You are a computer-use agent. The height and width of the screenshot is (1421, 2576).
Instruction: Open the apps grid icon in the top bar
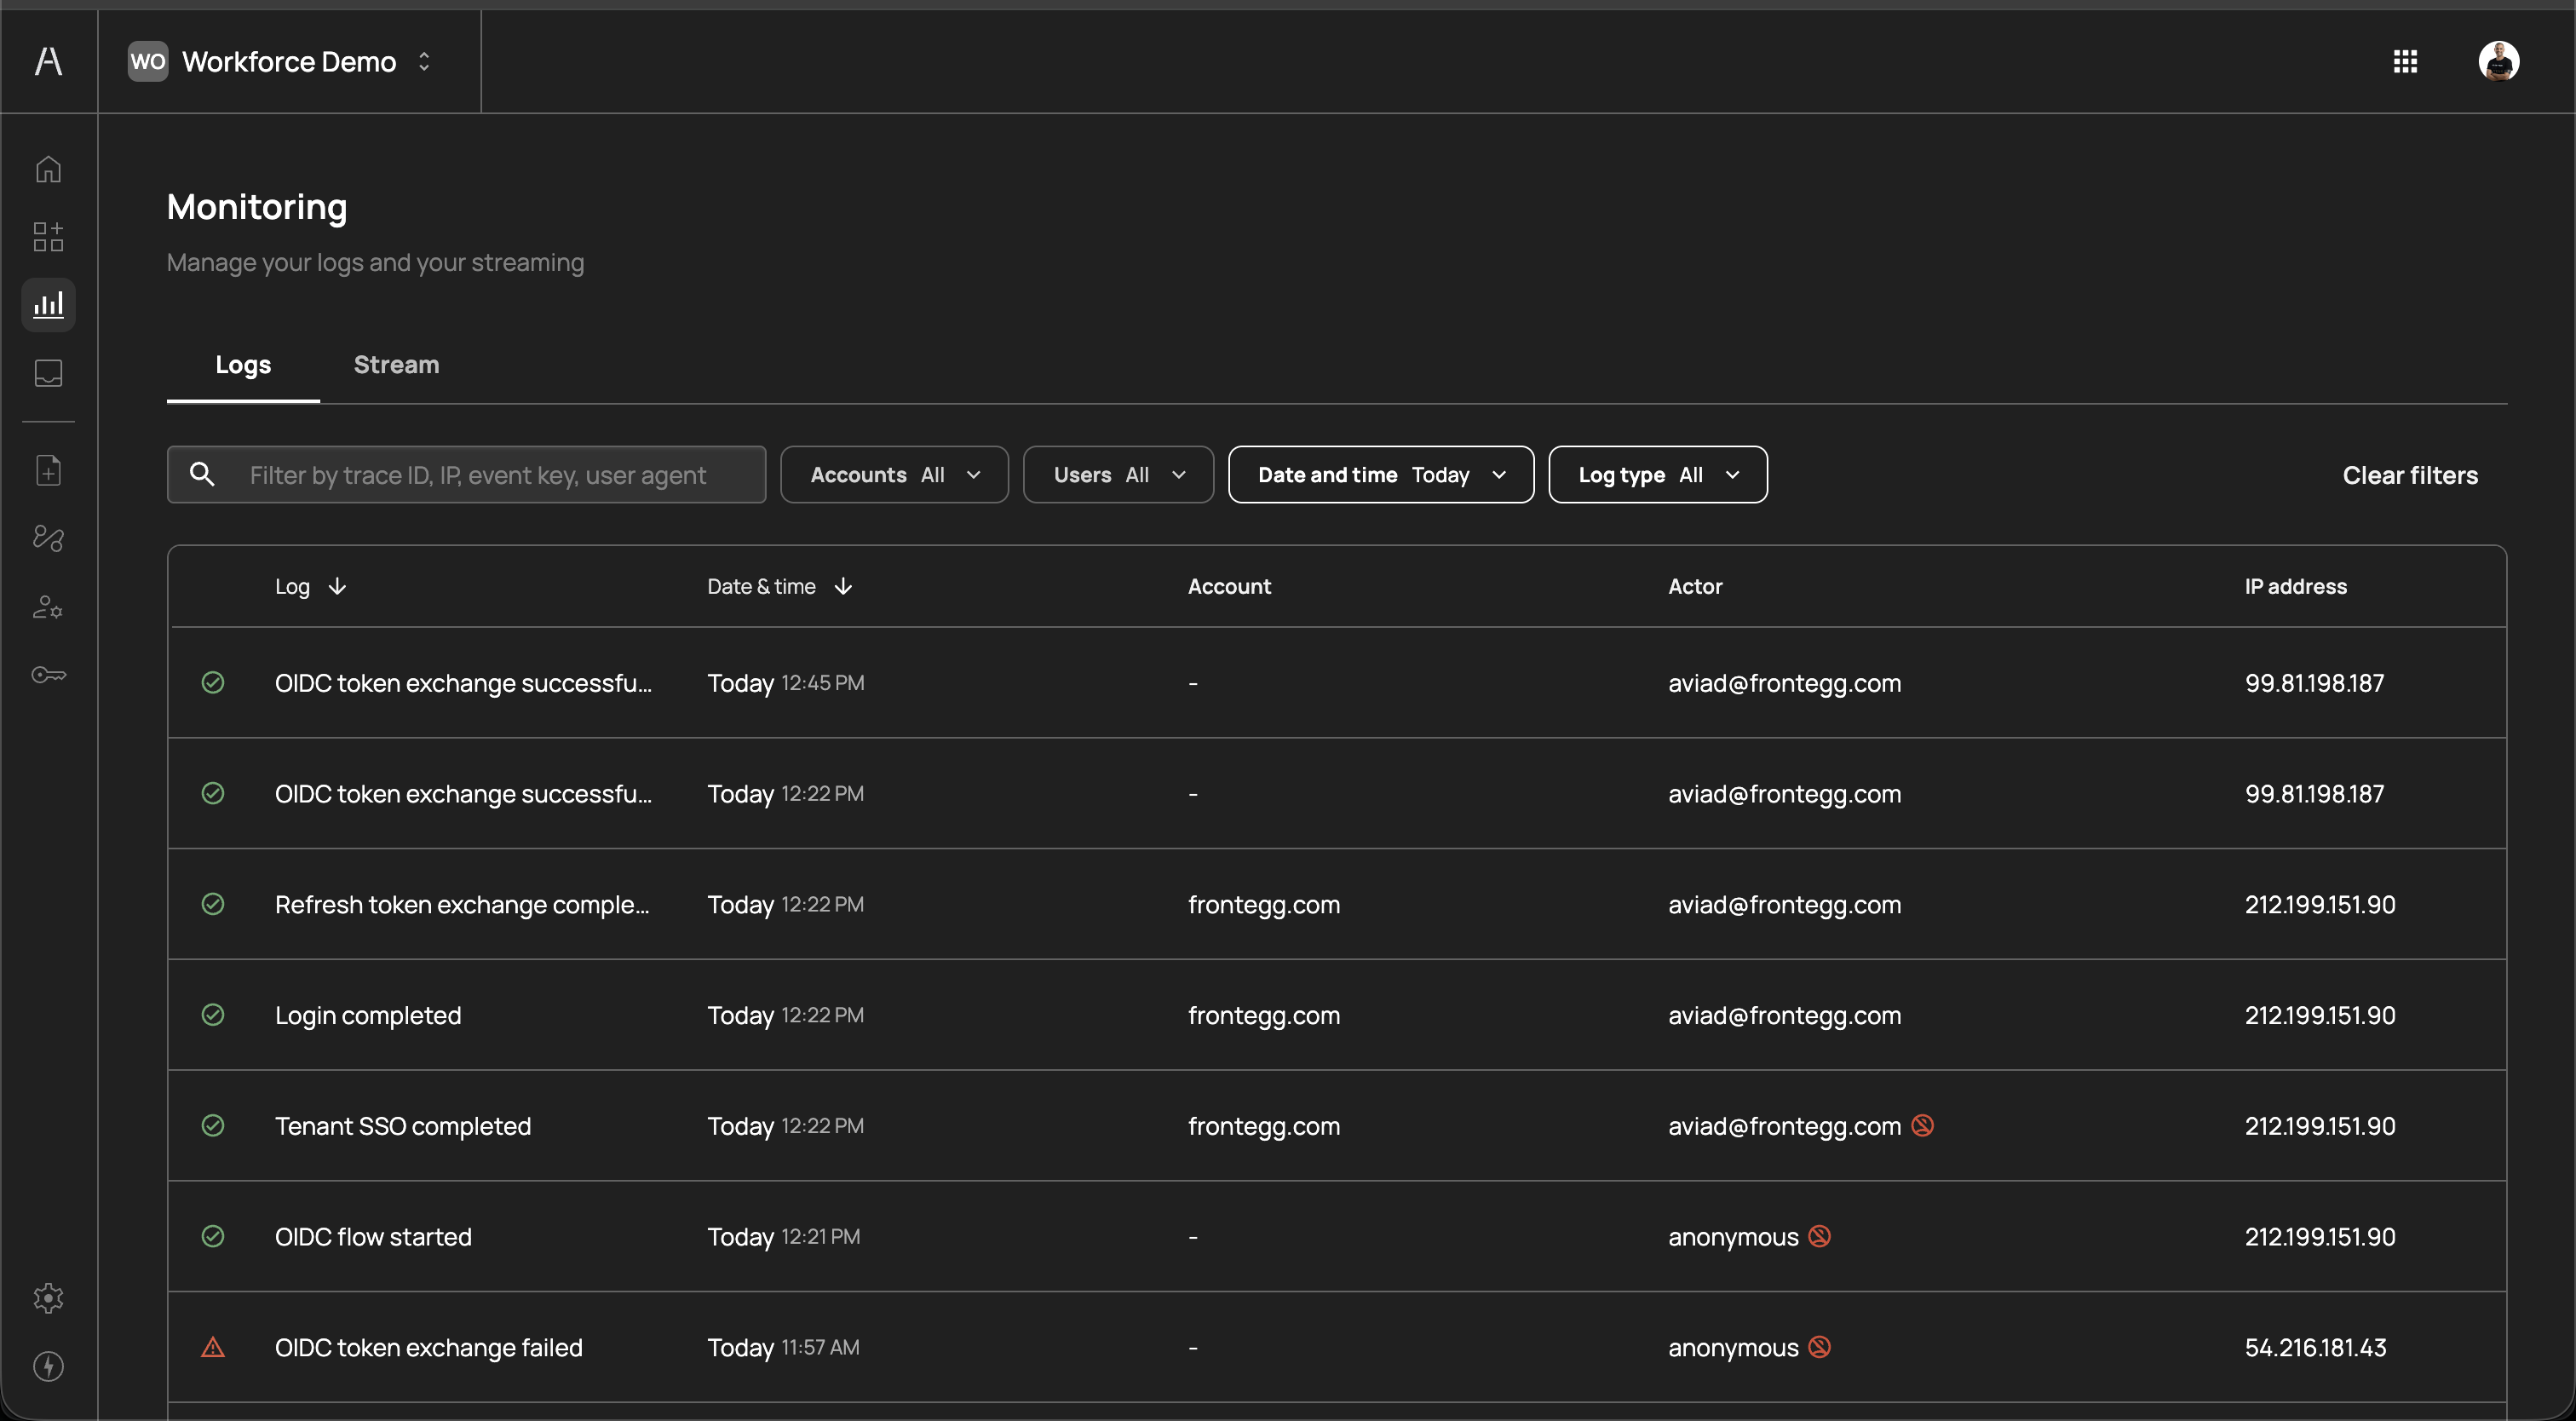click(2405, 62)
